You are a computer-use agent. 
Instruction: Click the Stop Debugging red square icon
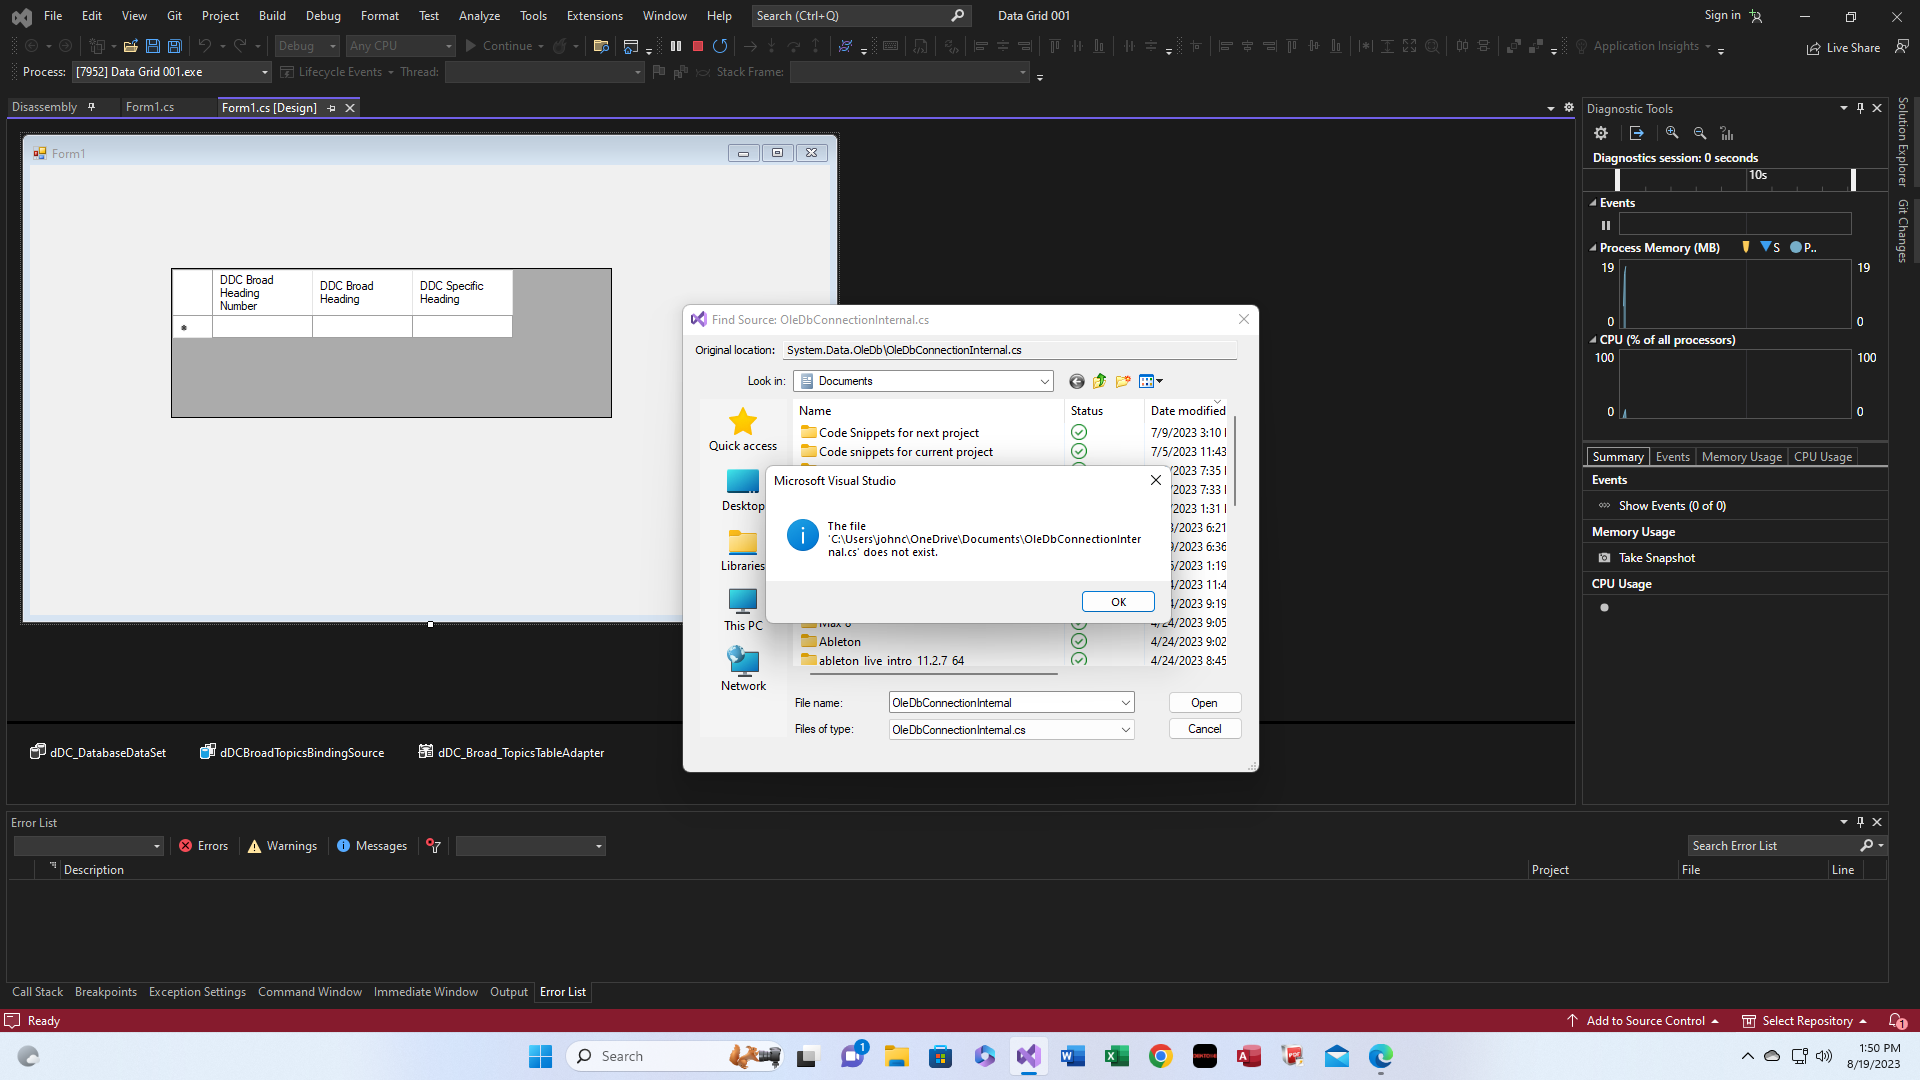tap(698, 46)
